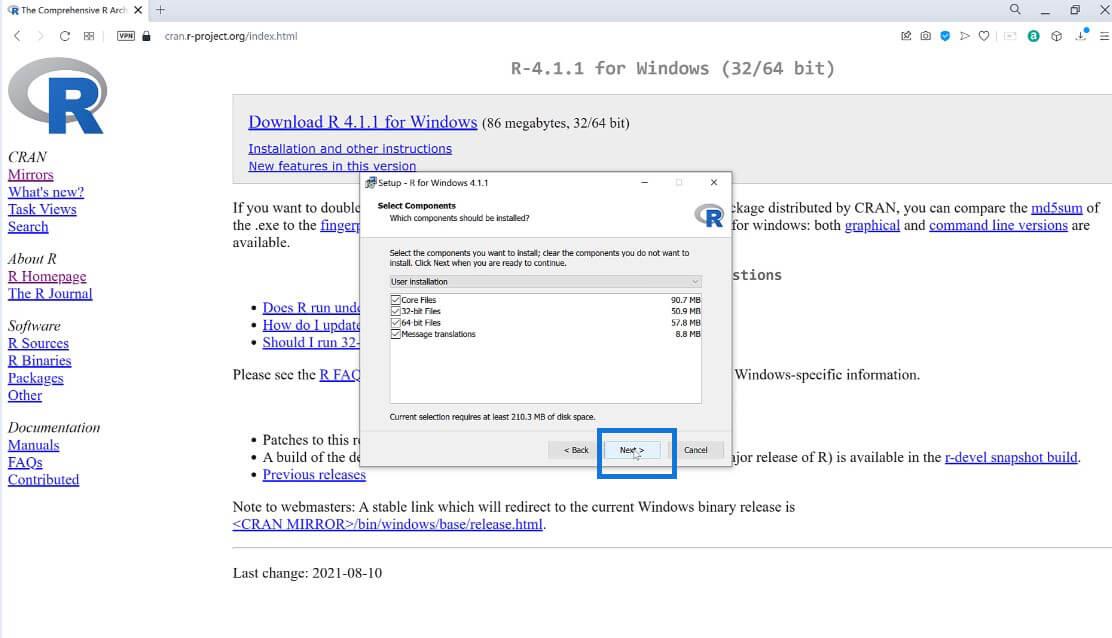This screenshot has width=1112, height=638.
Task: Open the Manuals documentation link
Action: click(x=33, y=445)
